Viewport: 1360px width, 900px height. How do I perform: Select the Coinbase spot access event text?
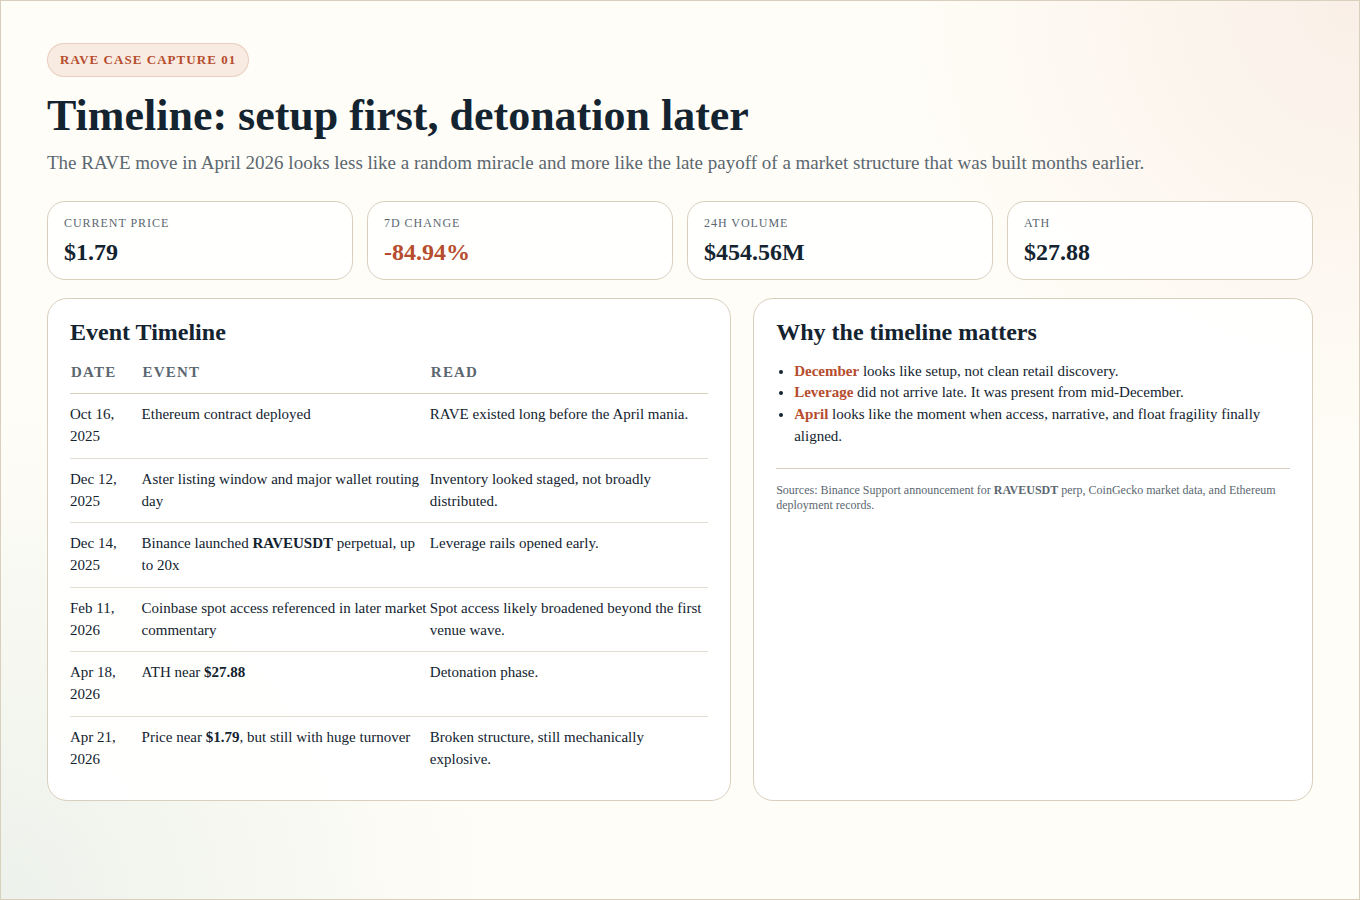click(x=283, y=619)
